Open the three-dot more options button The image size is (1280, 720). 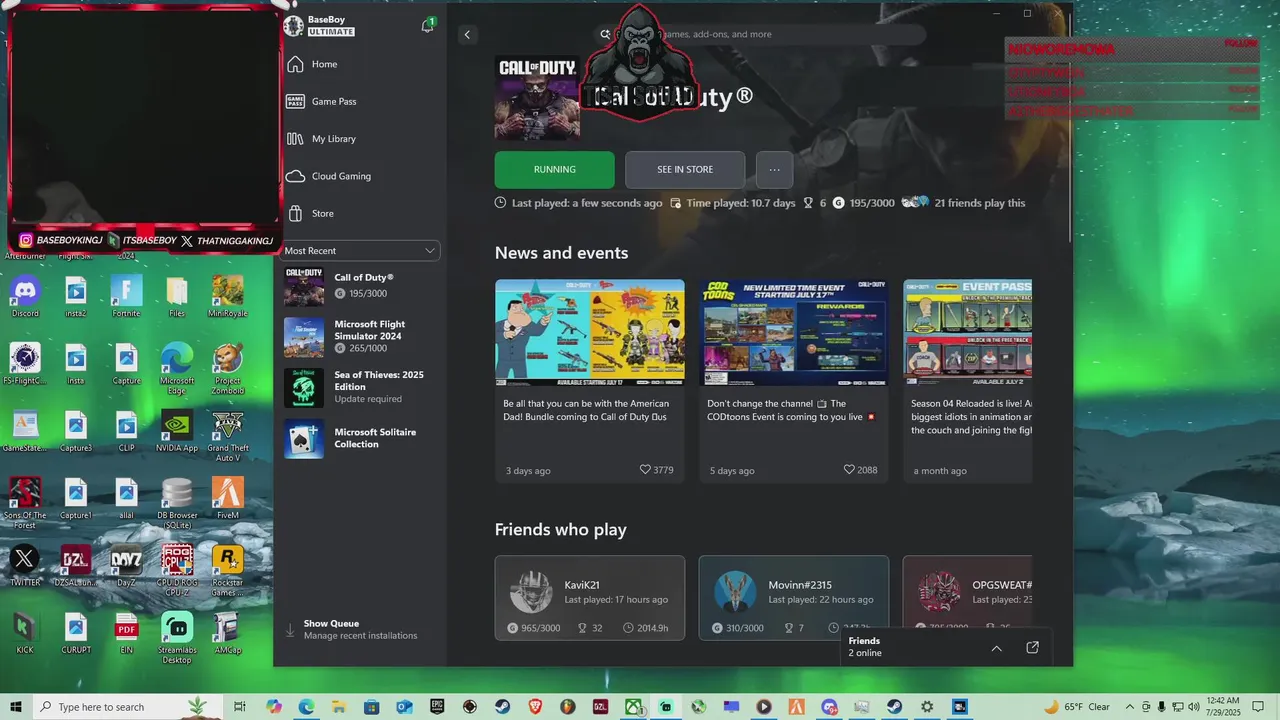(774, 170)
